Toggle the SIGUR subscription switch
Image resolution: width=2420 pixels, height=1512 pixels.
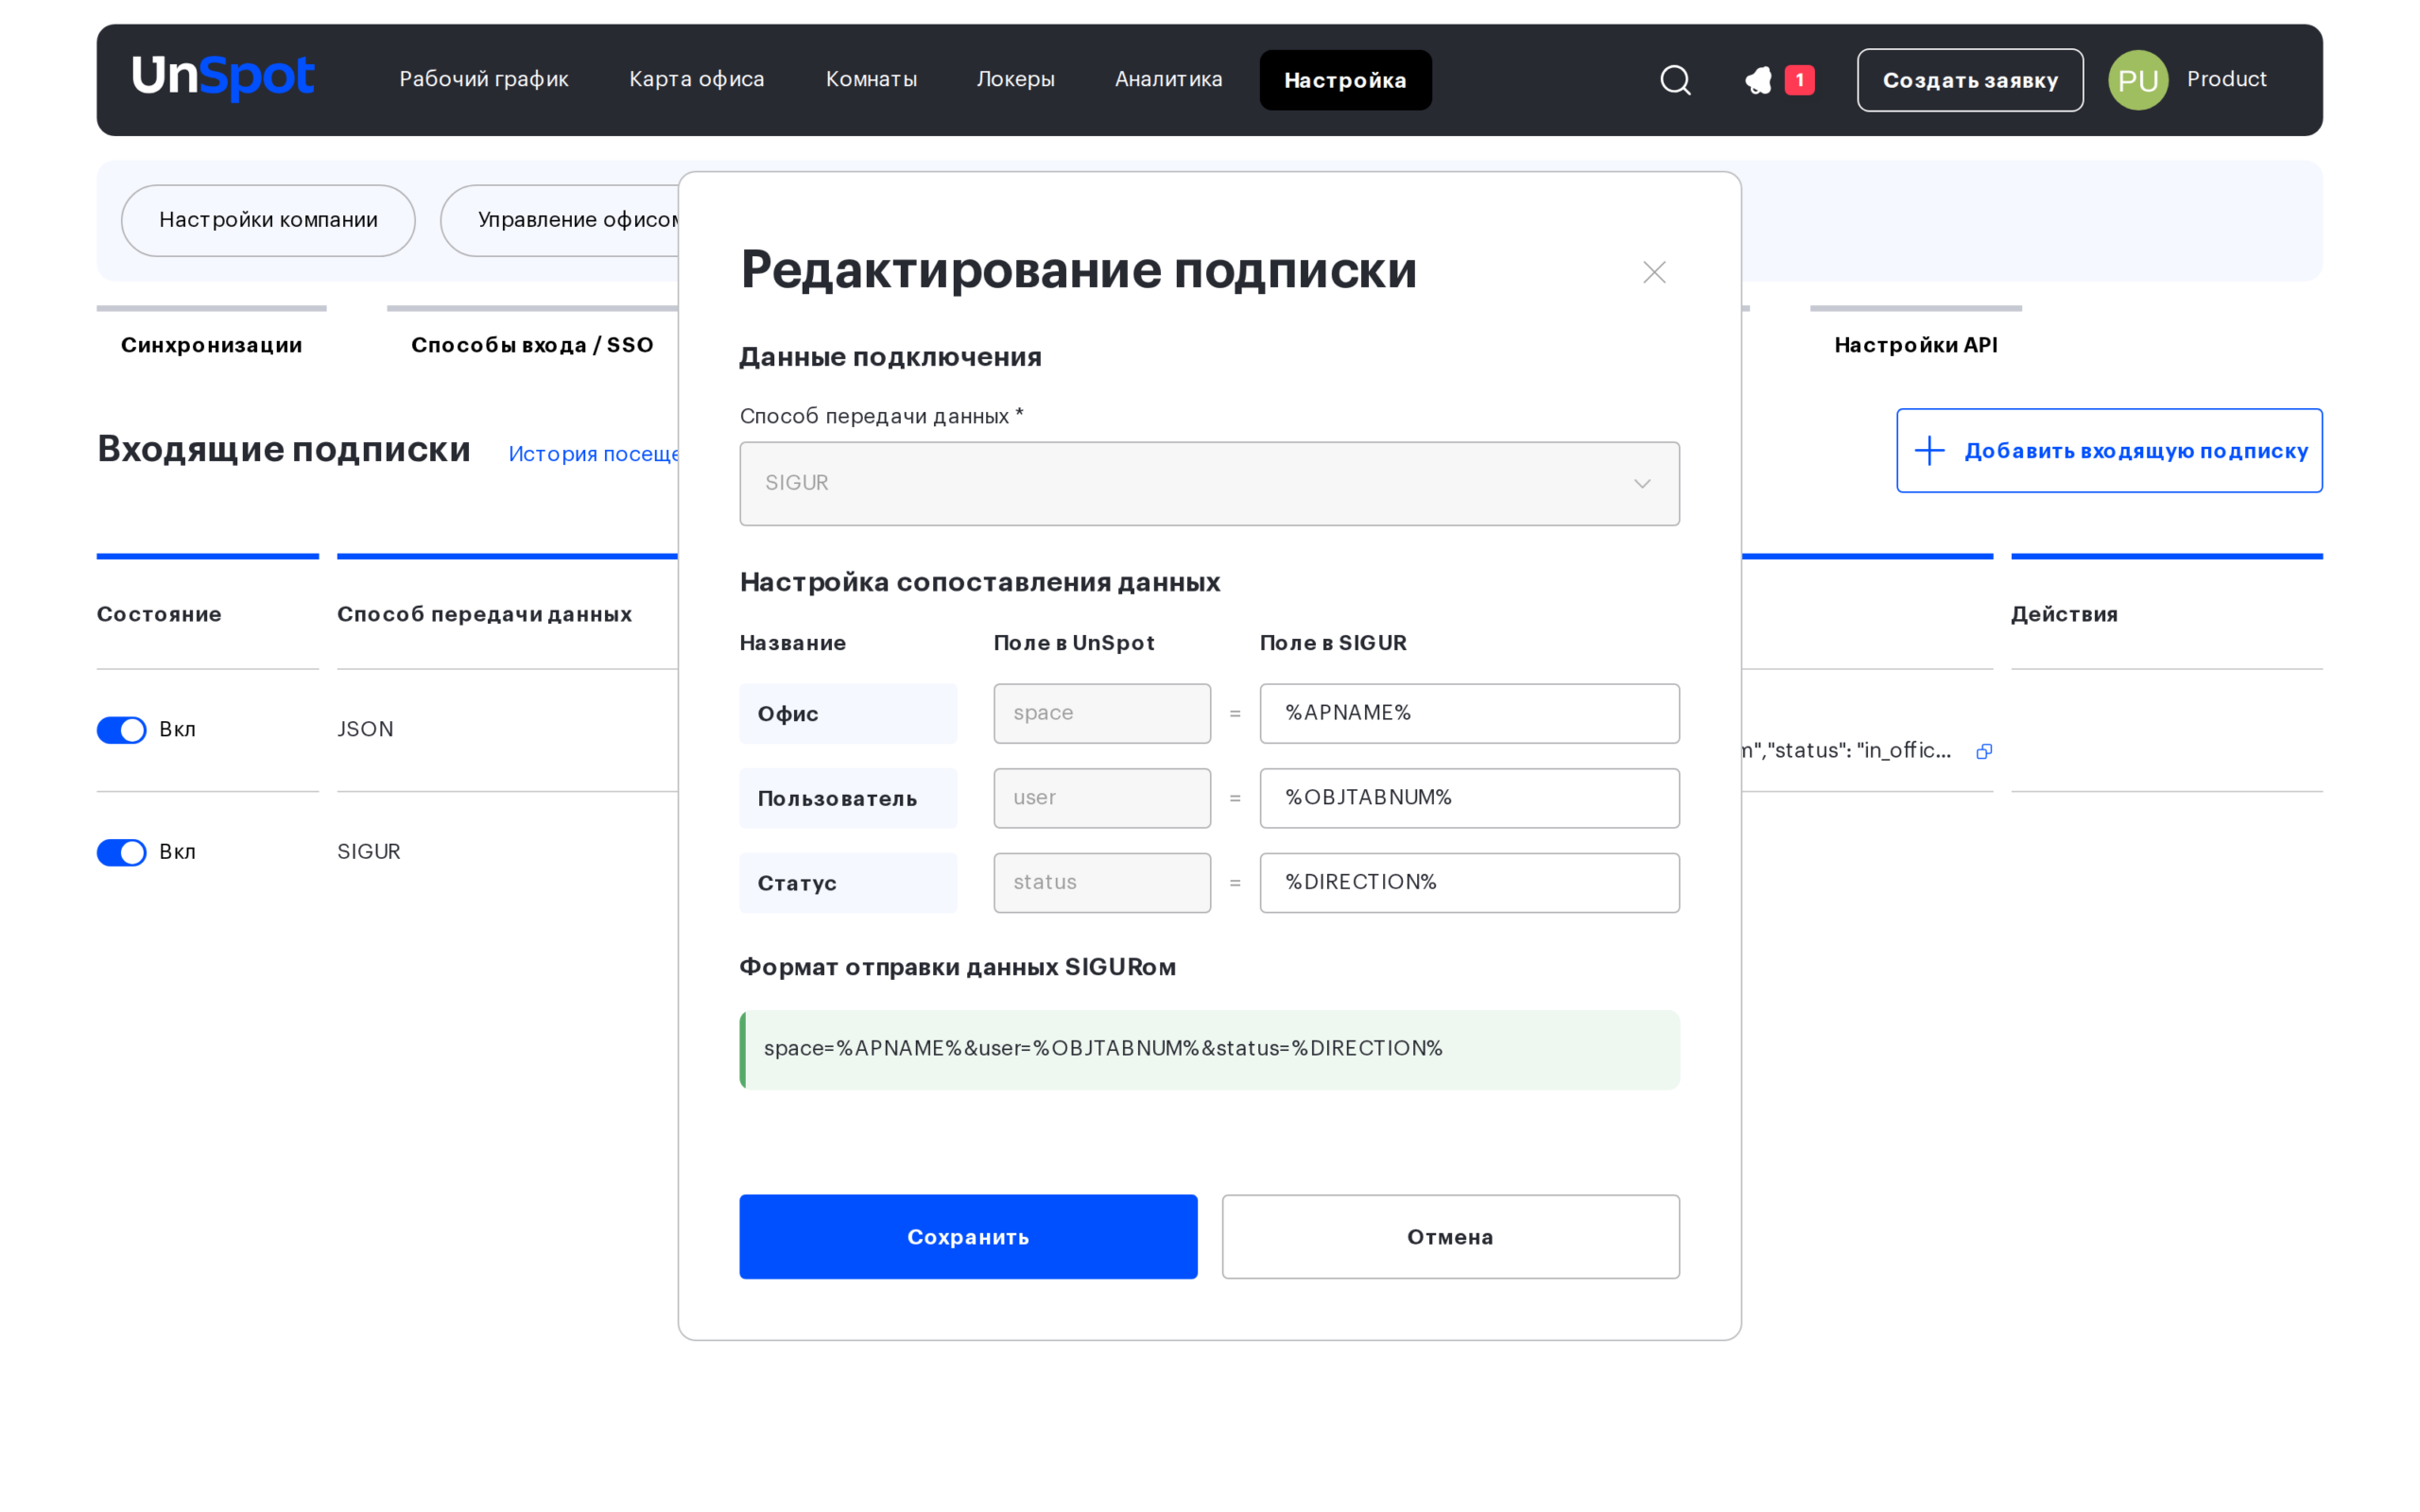pyautogui.click(x=122, y=852)
